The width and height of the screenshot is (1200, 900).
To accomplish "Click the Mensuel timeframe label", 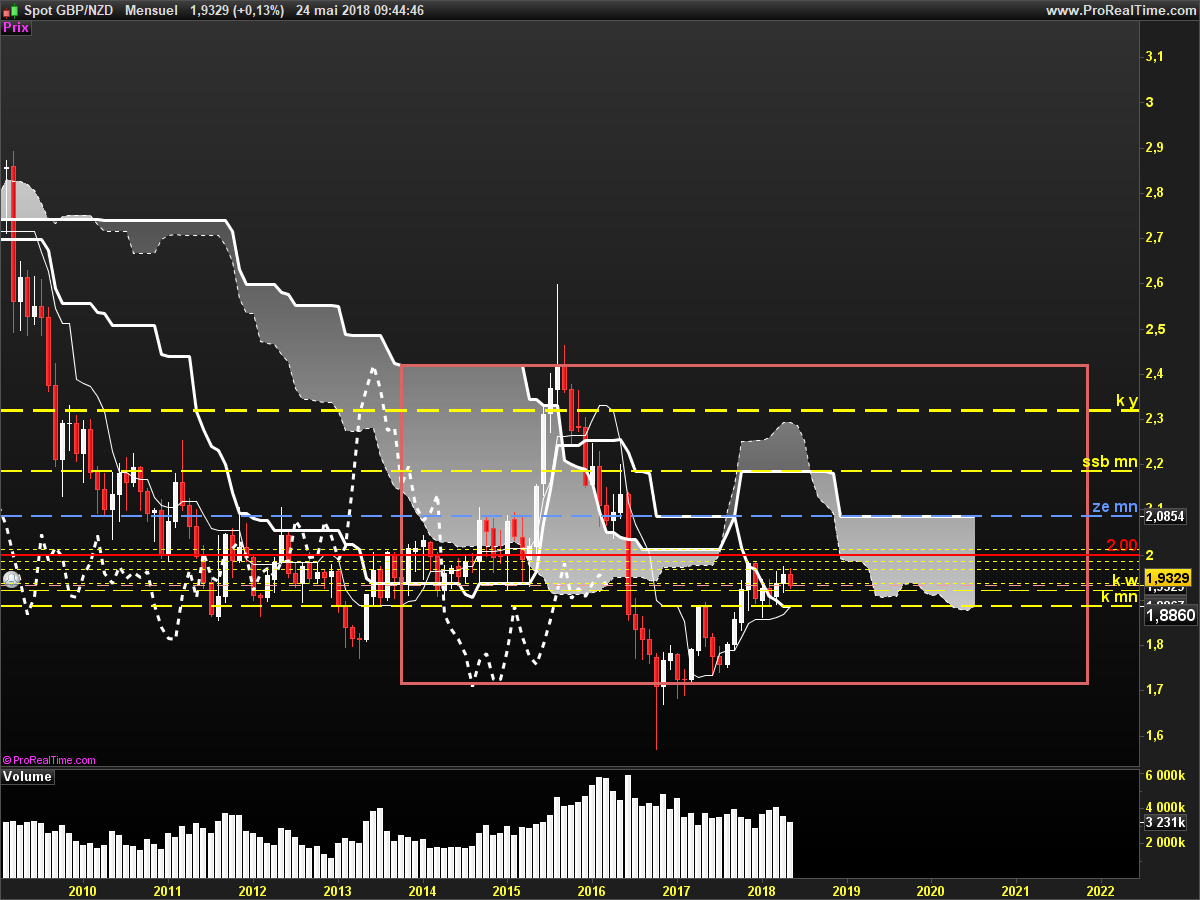I will (151, 10).
